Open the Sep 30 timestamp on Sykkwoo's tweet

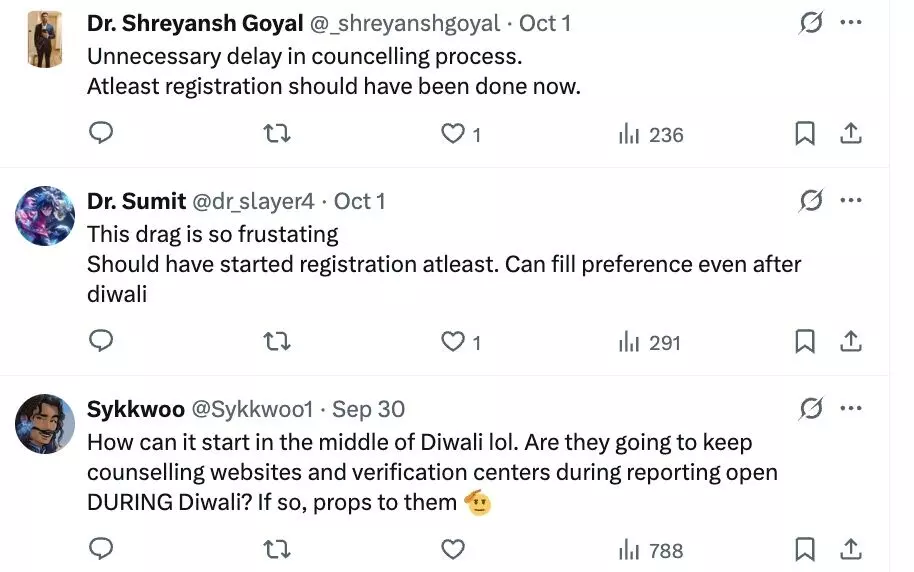pyautogui.click(x=368, y=409)
